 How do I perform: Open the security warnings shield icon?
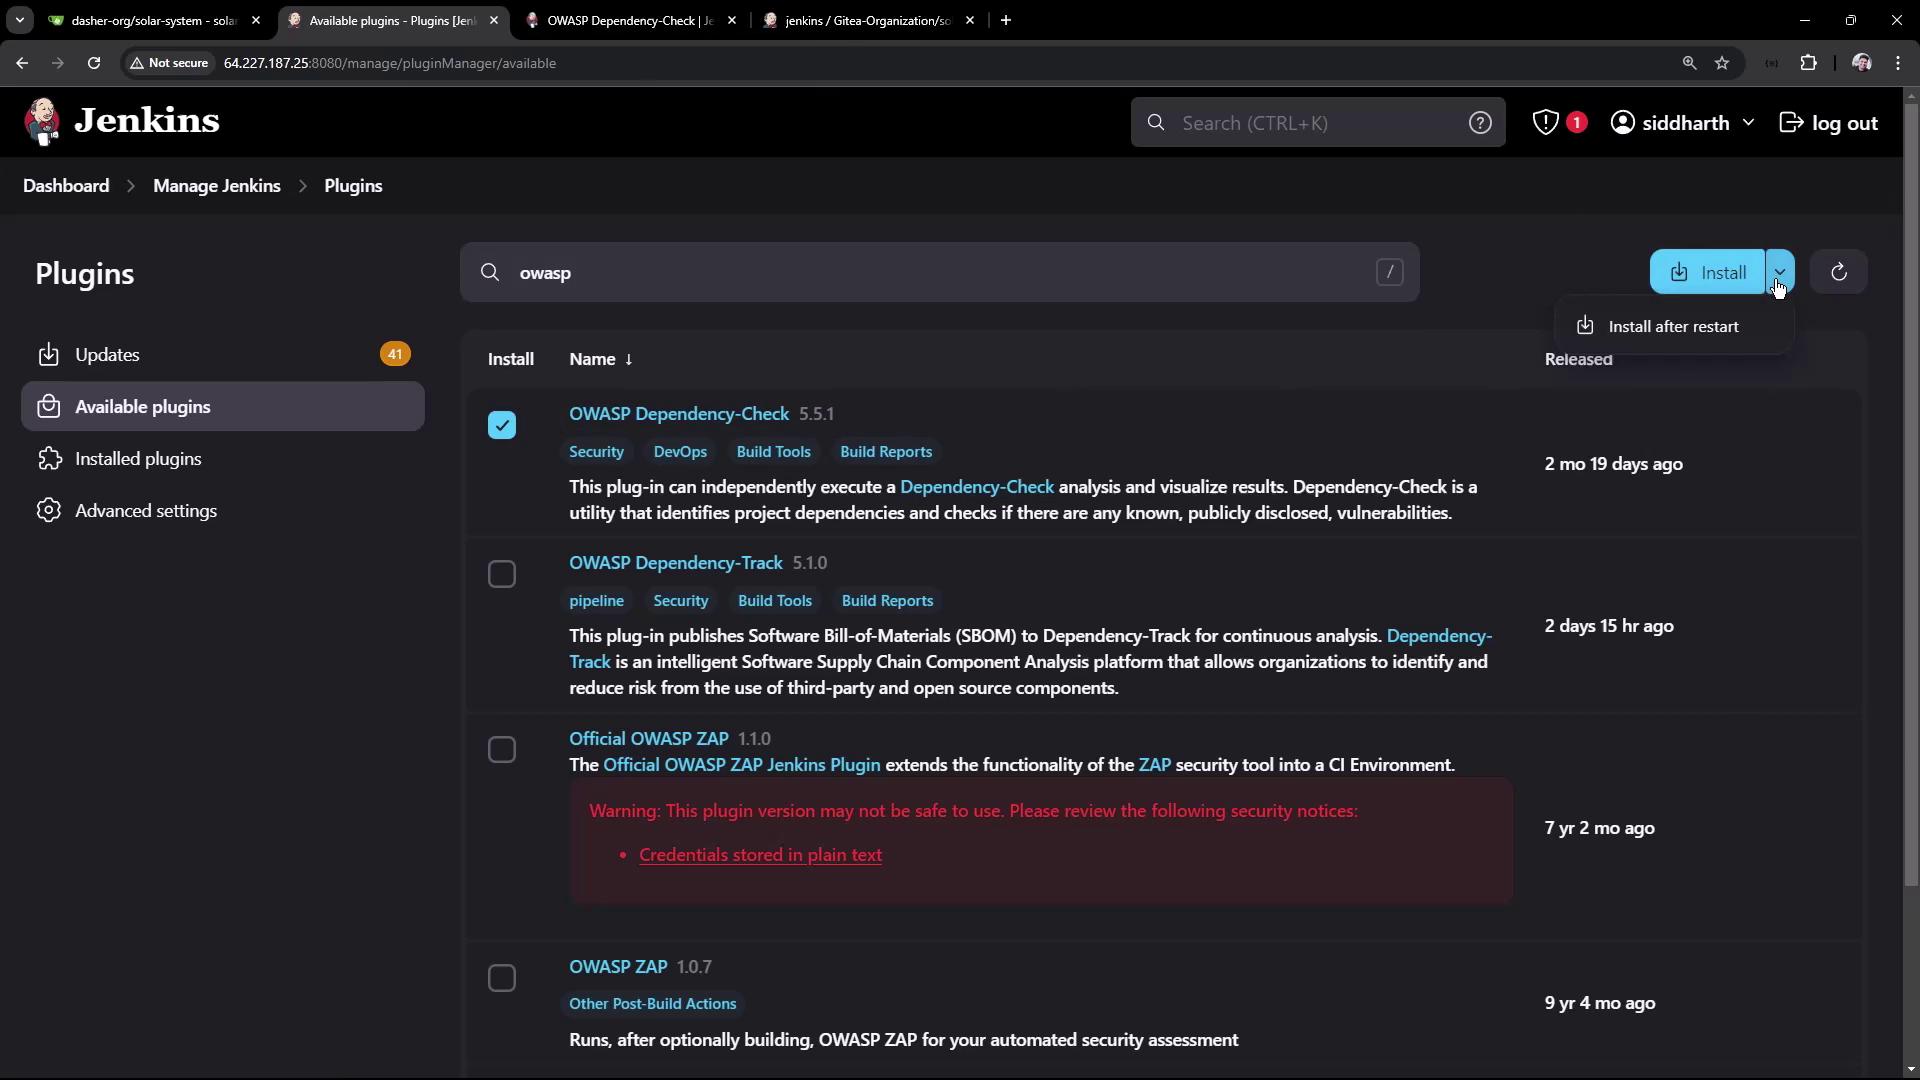point(1546,122)
